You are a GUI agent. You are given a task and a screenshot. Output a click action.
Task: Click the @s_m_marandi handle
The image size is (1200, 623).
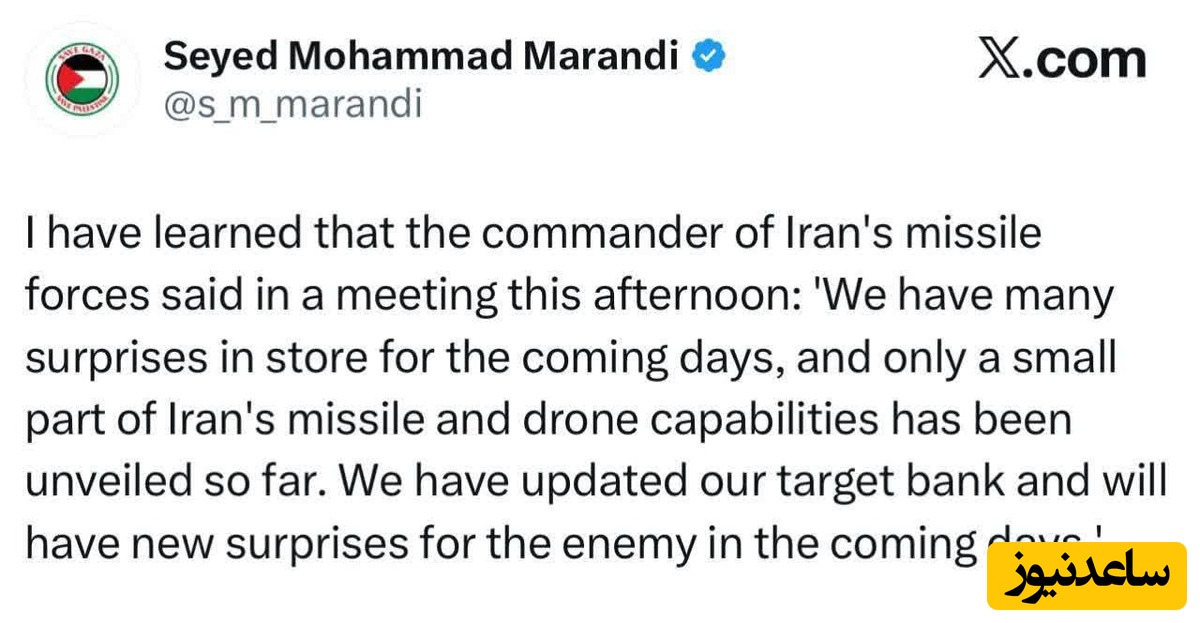pyautogui.click(x=292, y=103)
